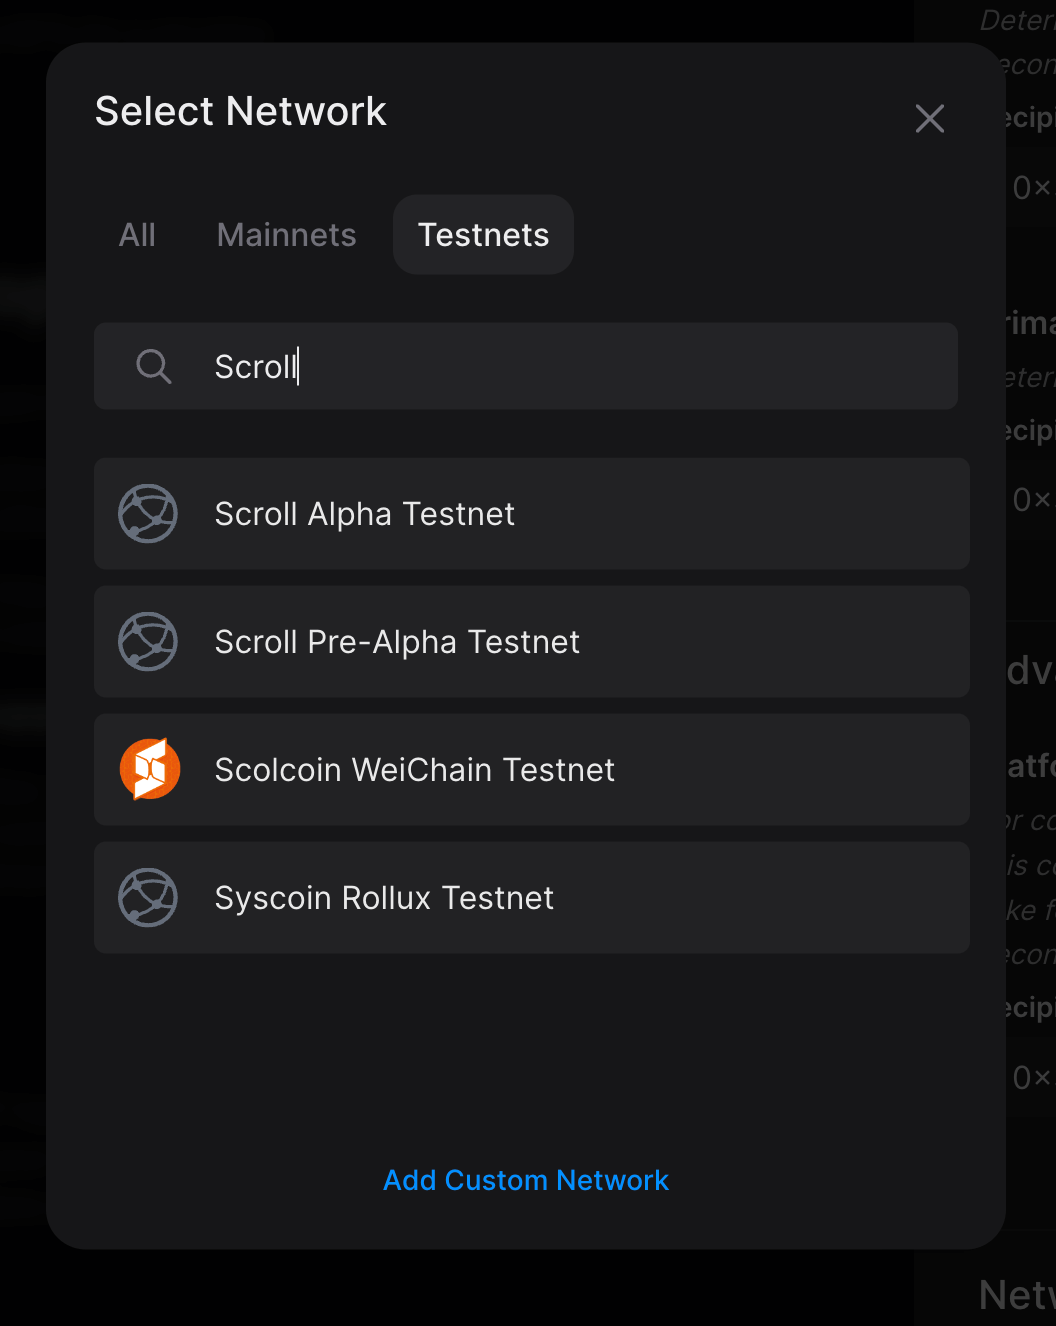Image resolution: width=1056 pixels, height=1326 pixels.
Task: Switch to the Mainnets tab
Action: (286, 234)
